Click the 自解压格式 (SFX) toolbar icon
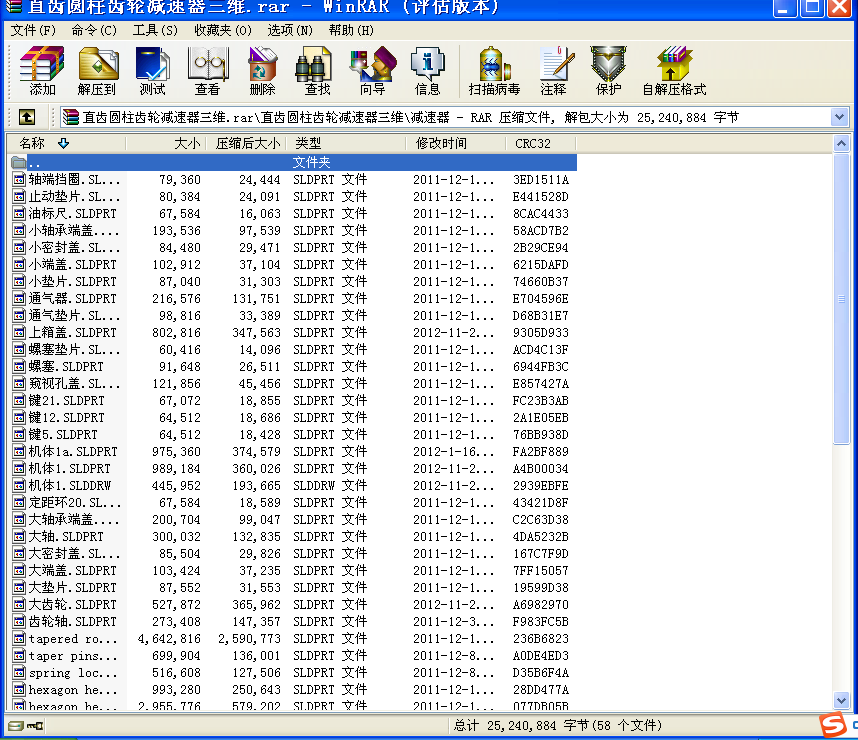The image size is (858, 740). pos(674,71)
